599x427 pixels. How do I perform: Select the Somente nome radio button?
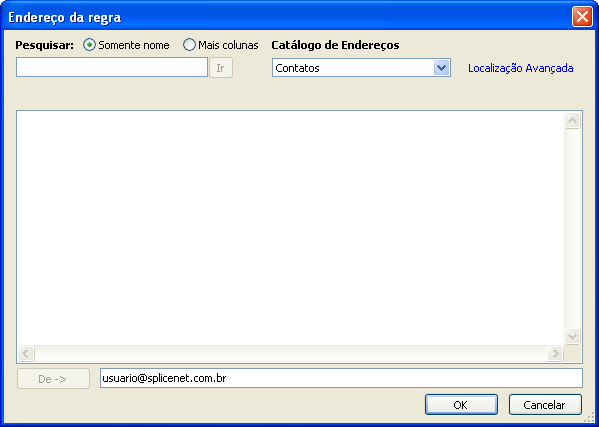[x=89, y=45]
